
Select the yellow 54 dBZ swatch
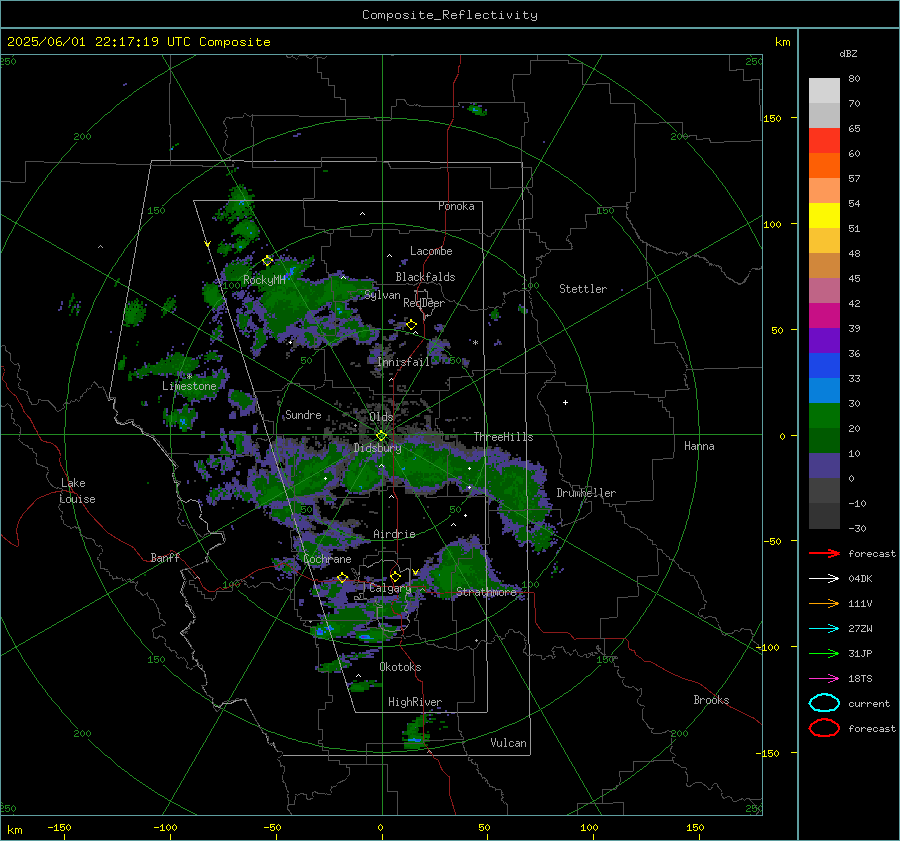(824, 216)
